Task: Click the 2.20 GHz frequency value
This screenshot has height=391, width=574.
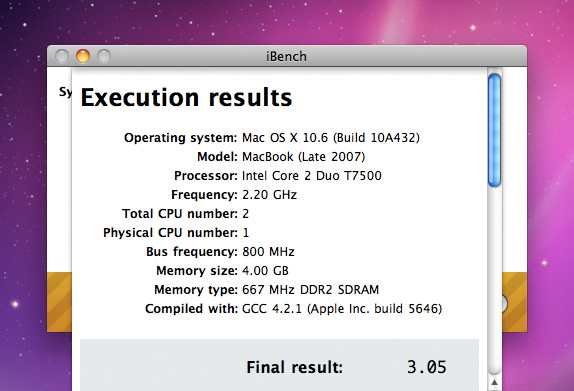Action: pyautogui.click(x=269, y=195)
